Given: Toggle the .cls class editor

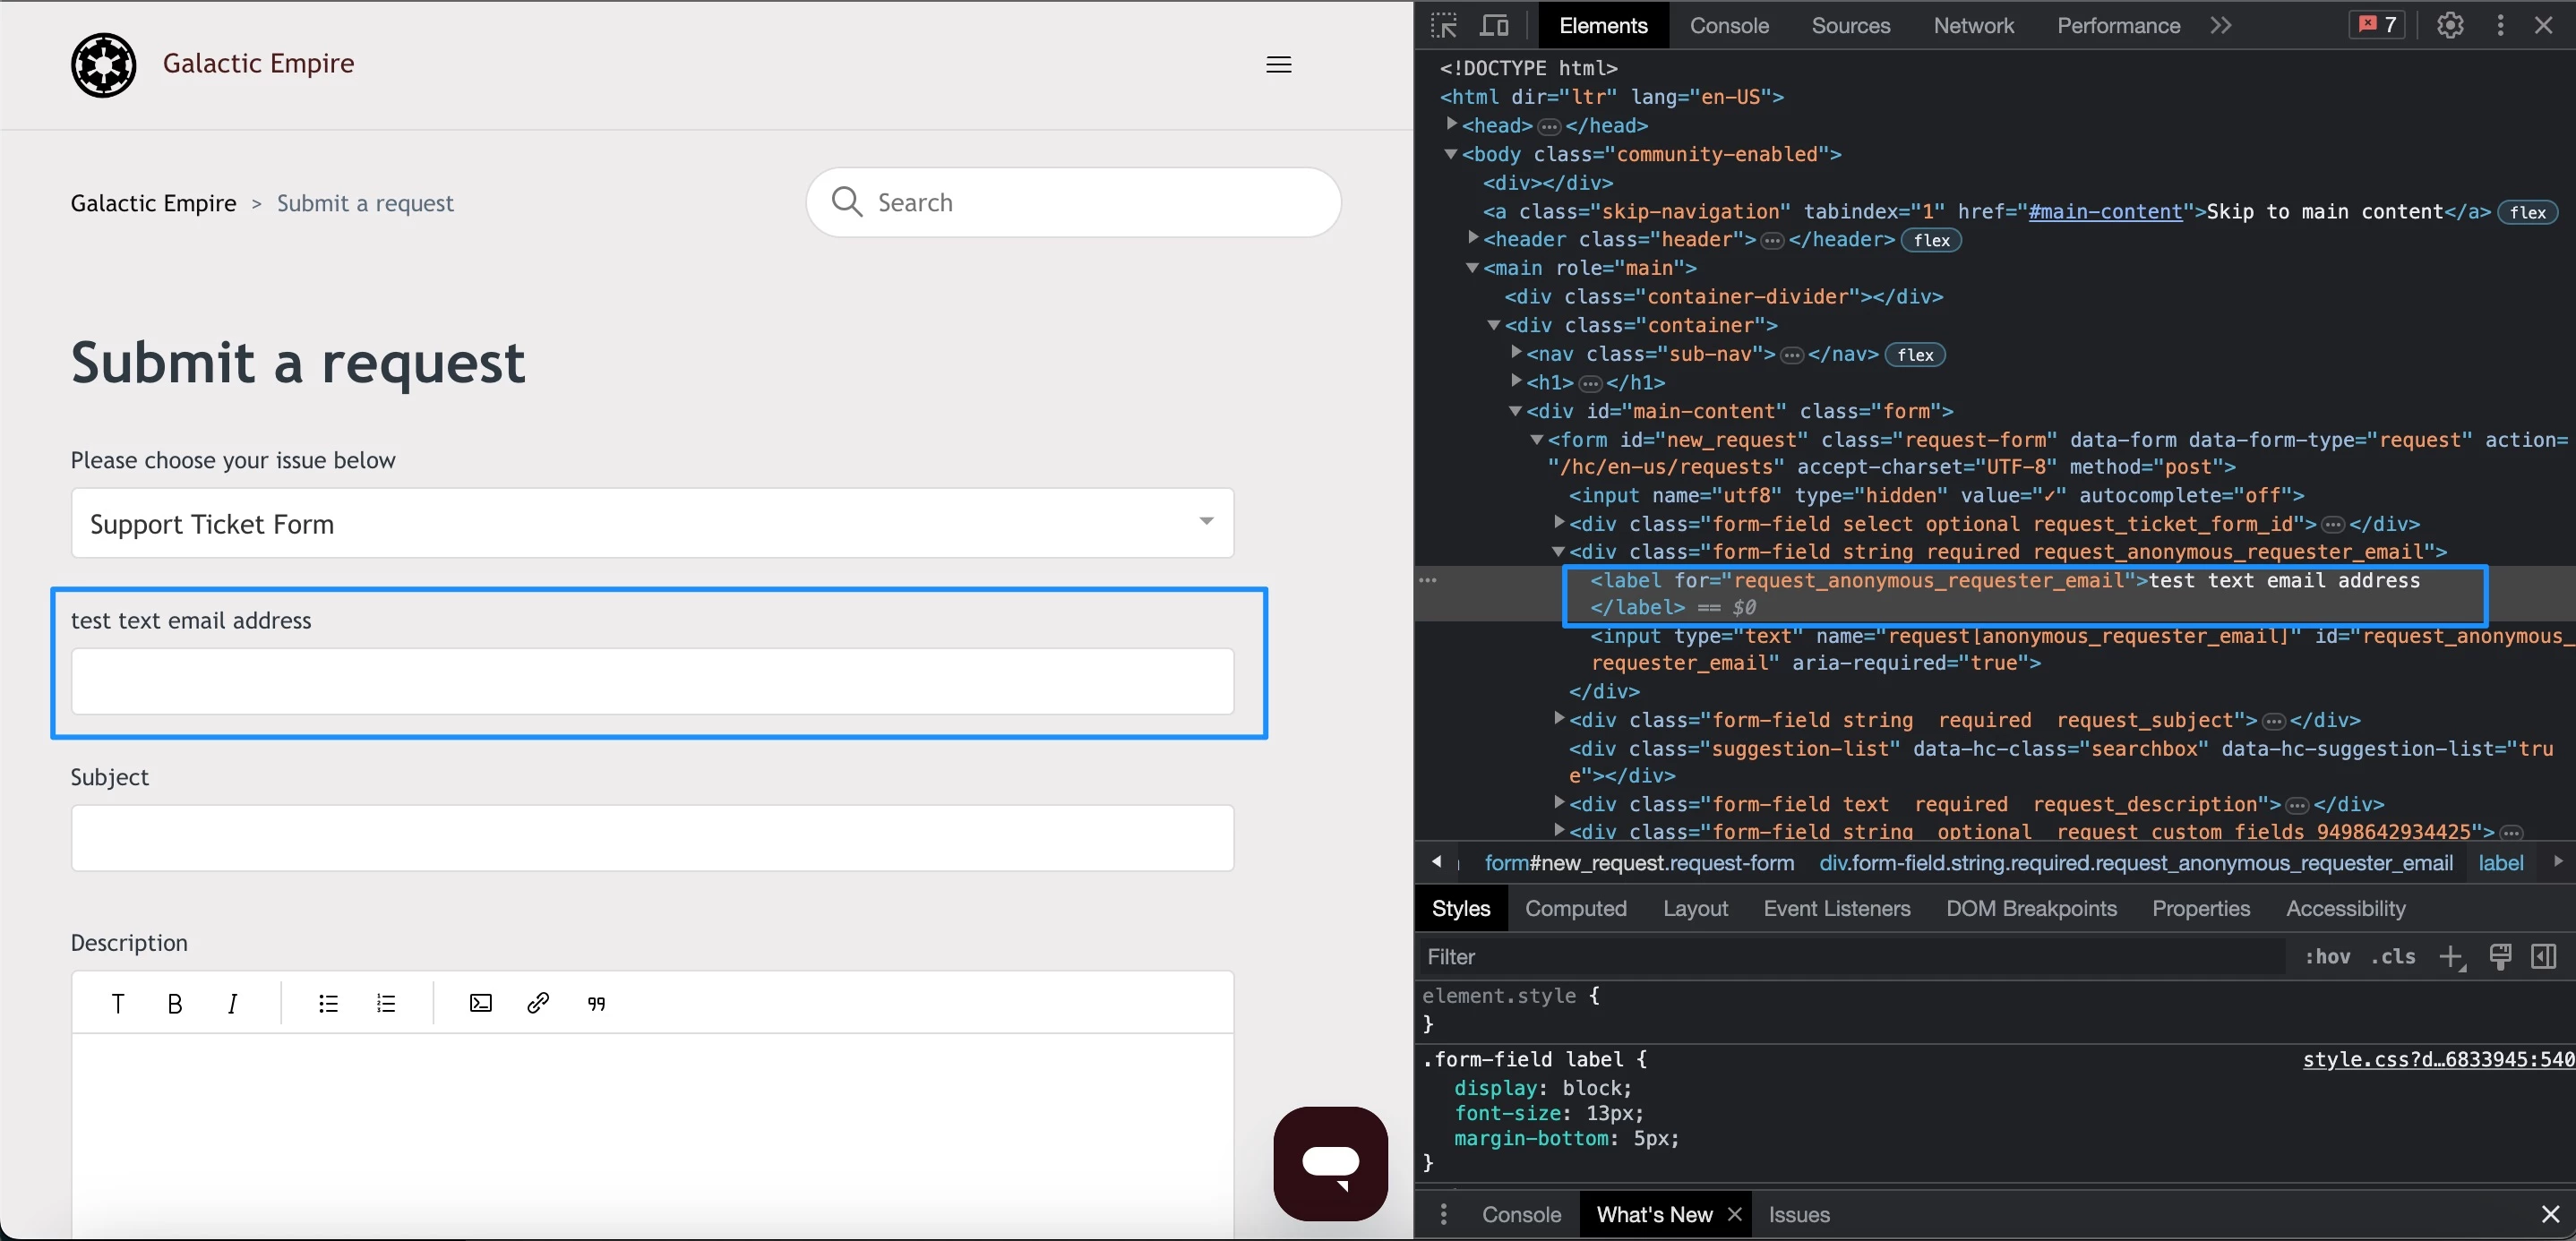Looking at the screenshot, I should [2392, 957].
